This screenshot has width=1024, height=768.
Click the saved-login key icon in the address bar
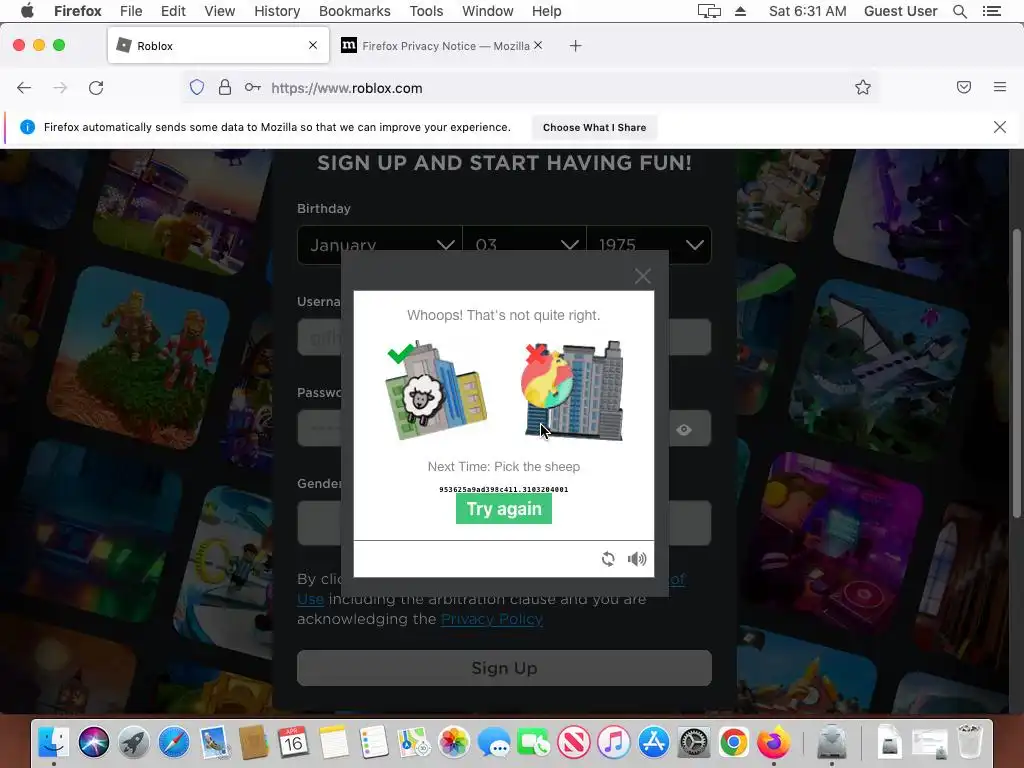(x=253, y=88)
